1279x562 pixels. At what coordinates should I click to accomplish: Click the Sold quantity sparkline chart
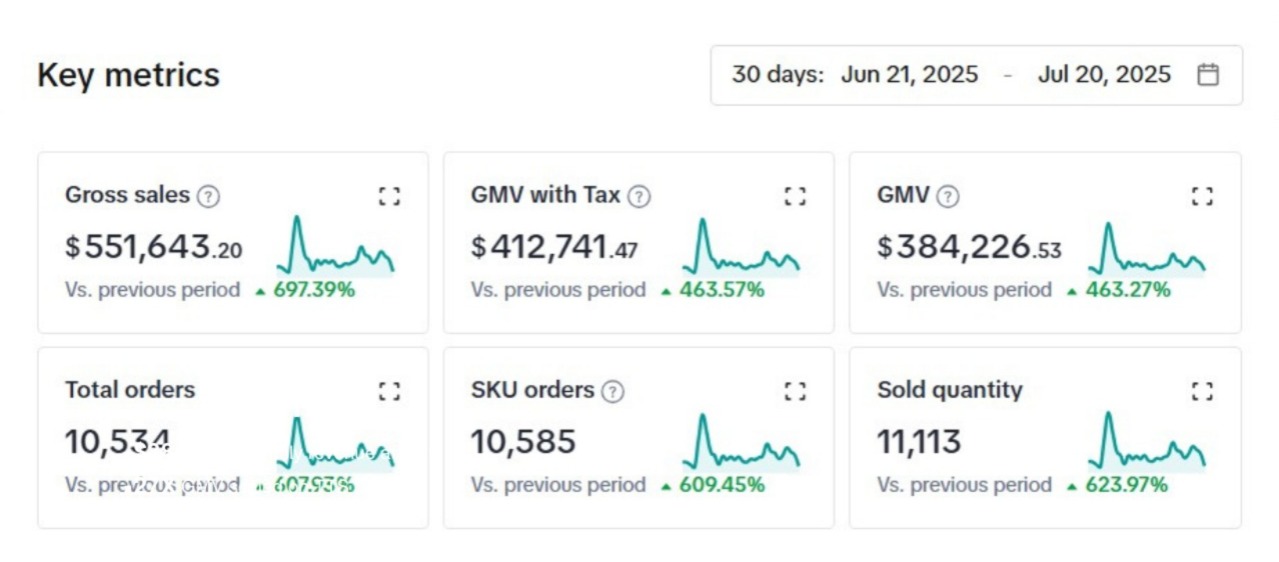(x=1147, y=445)
